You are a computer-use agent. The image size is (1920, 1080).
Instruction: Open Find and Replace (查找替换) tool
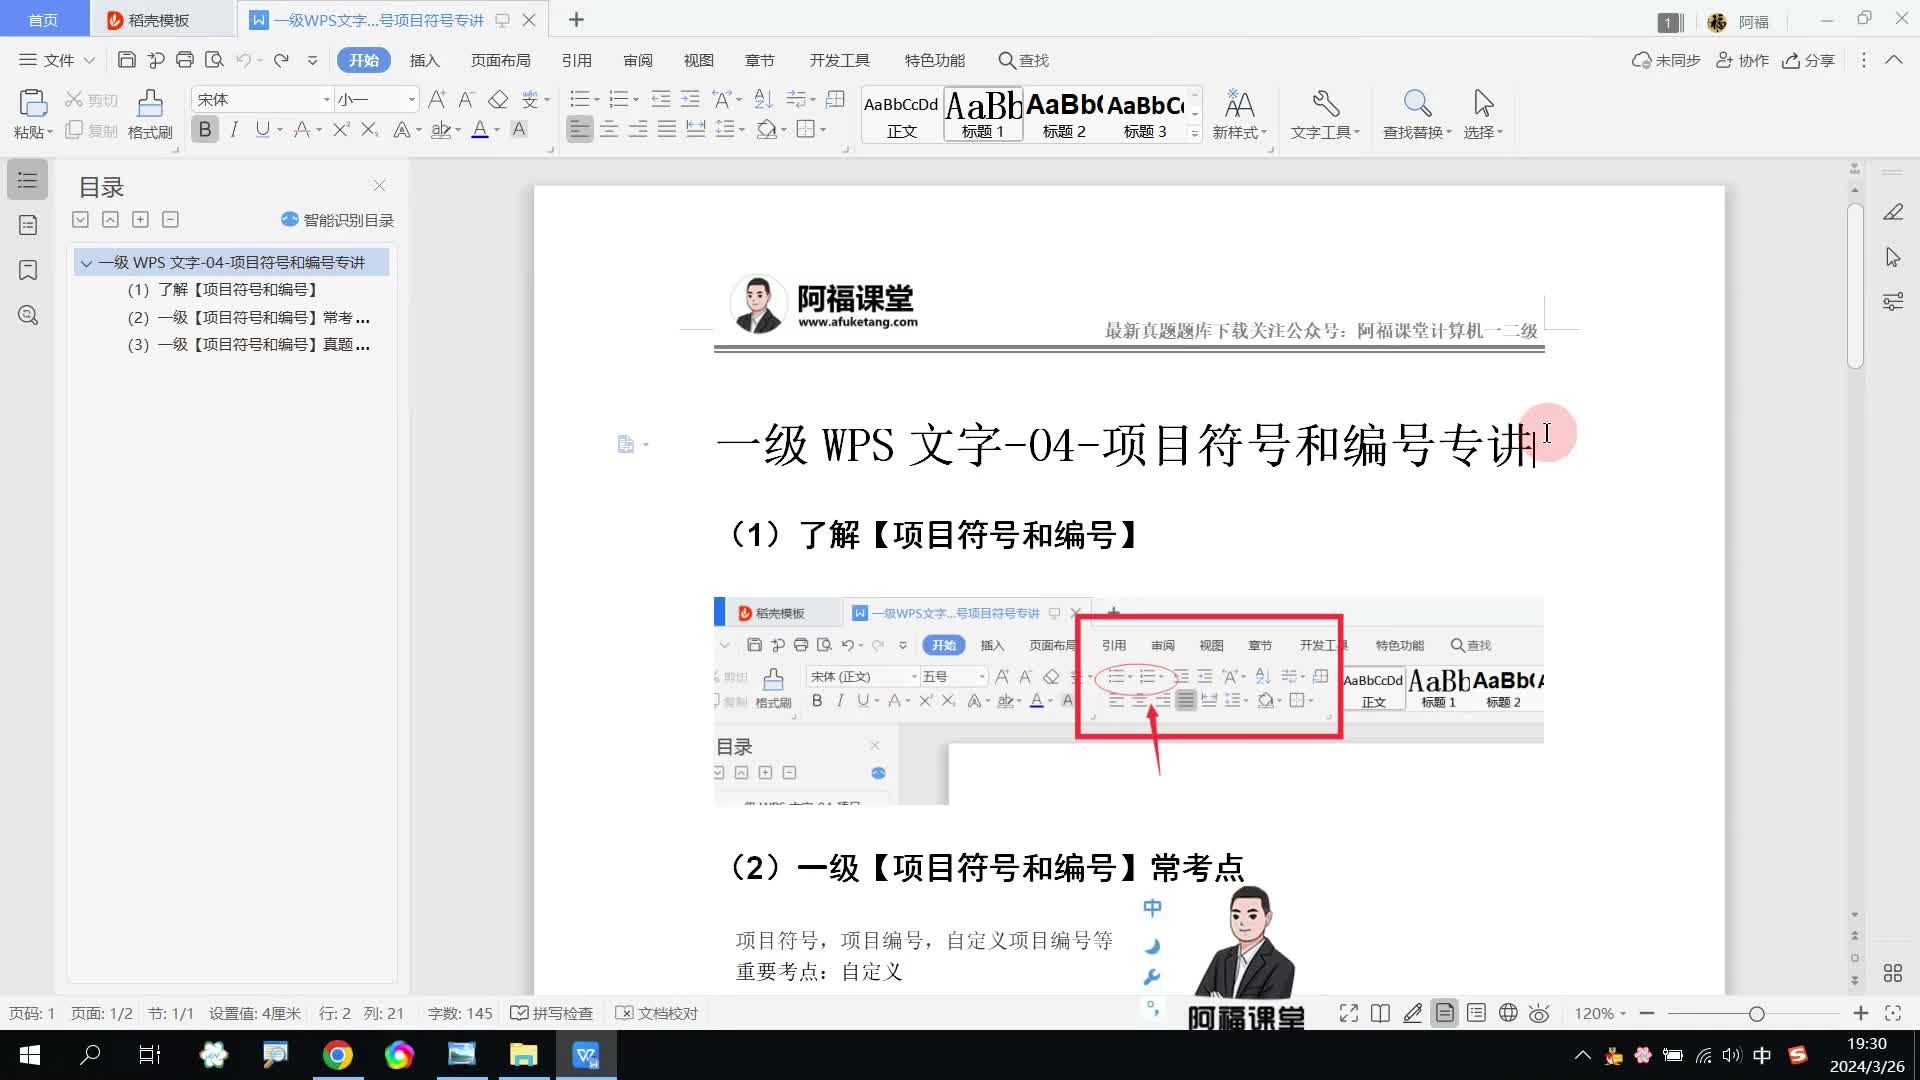tap(1416, 104)
